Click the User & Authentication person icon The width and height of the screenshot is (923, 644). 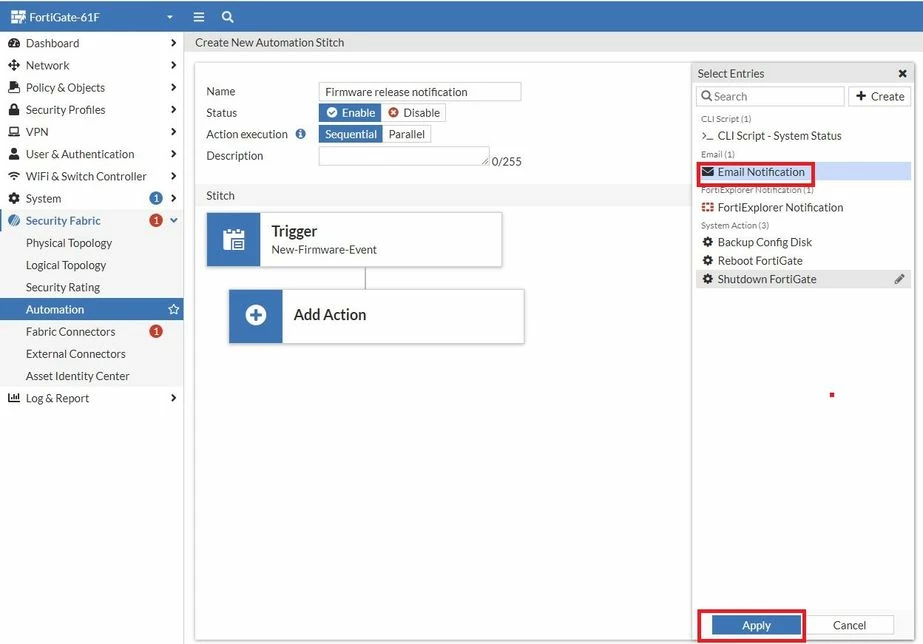pyautogui.click(x=14, y=154)
